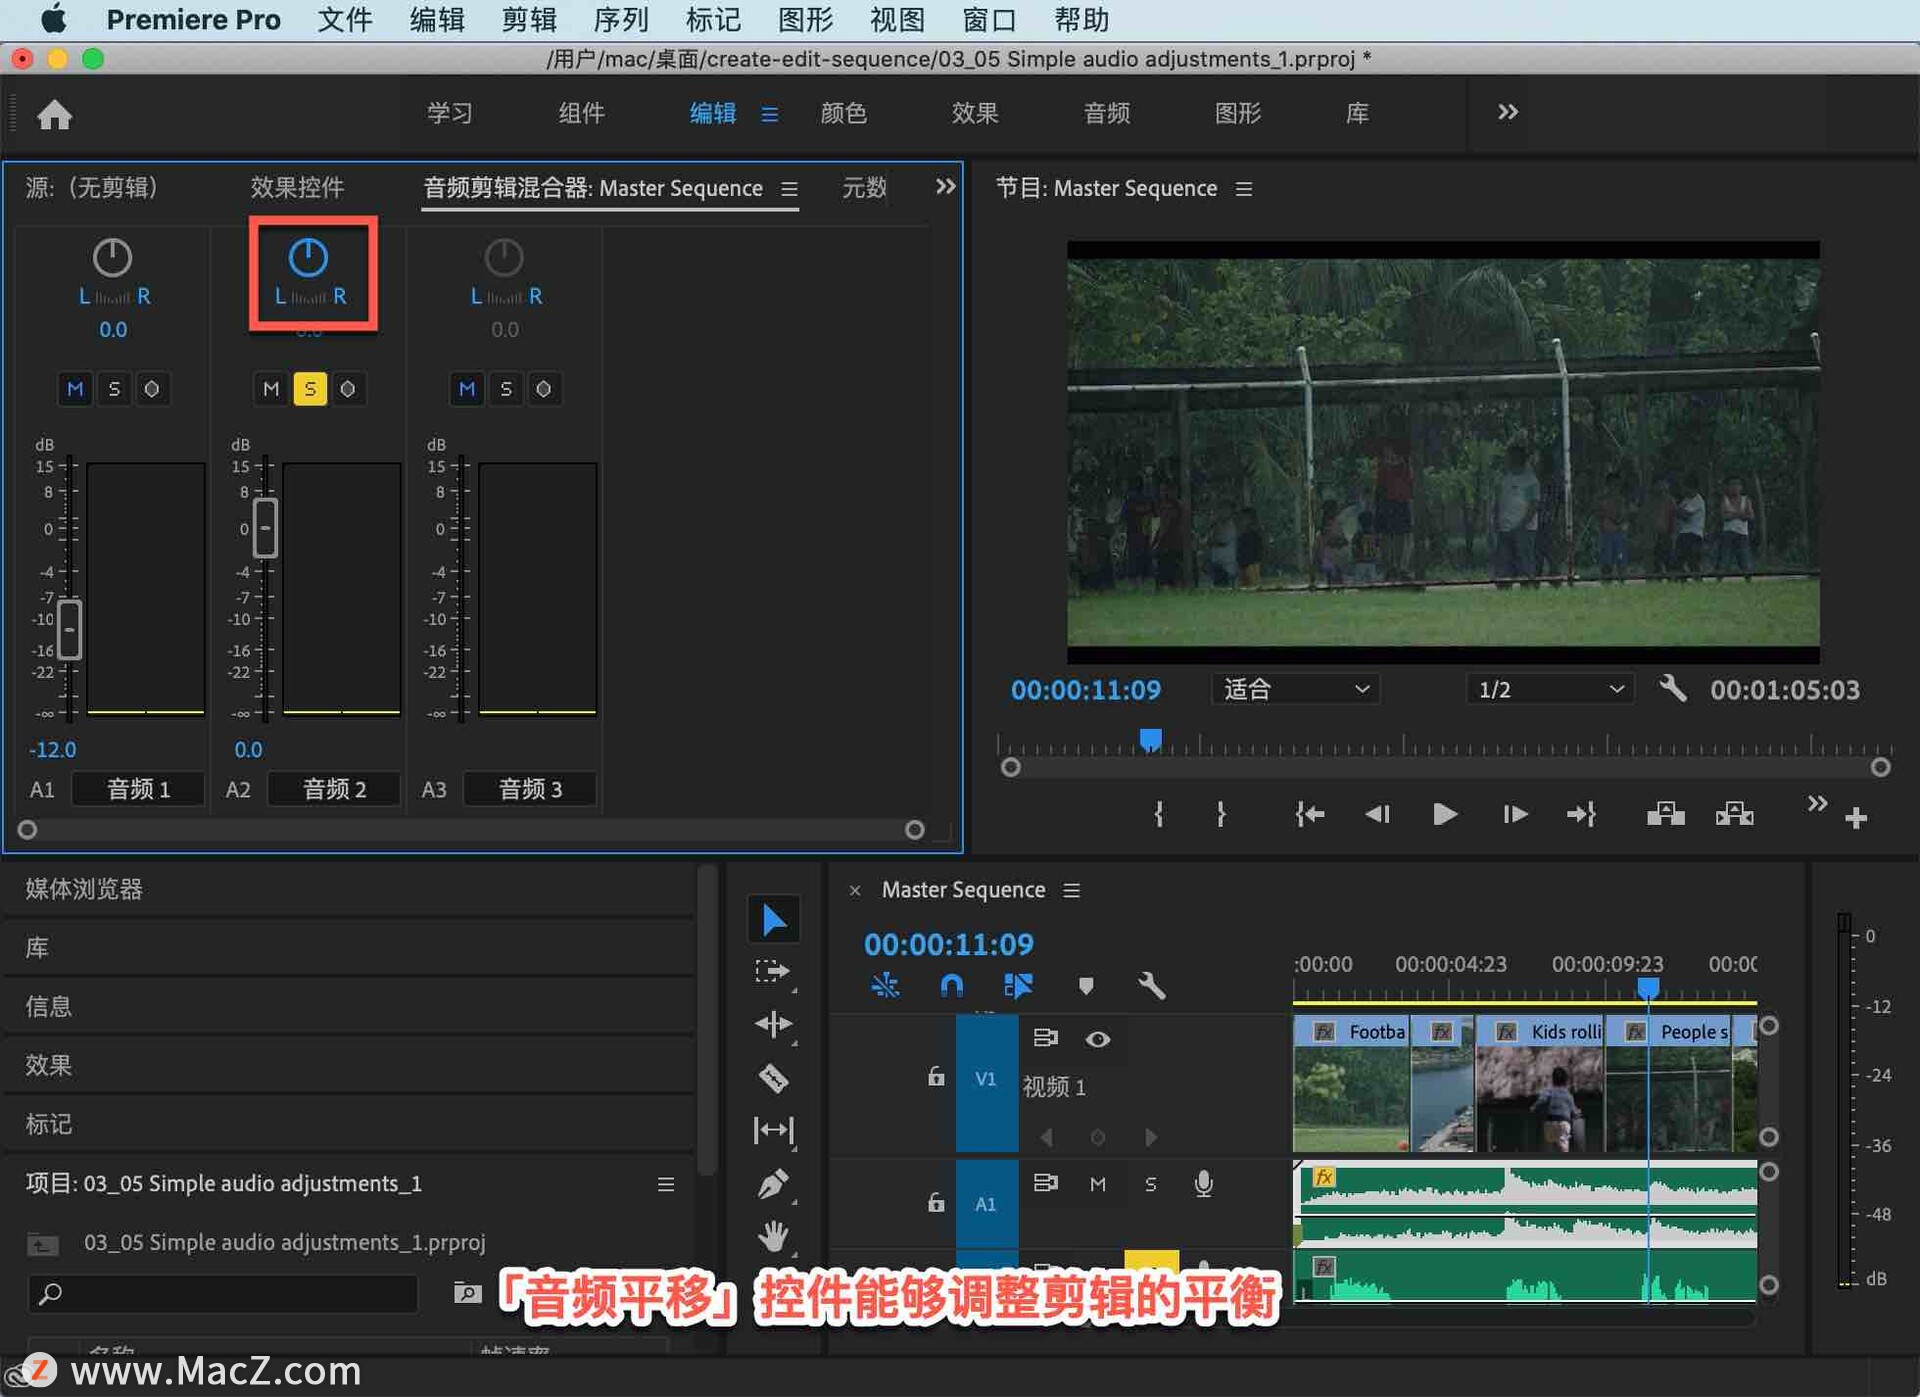The width and height of the screenshot is (1920, 1397).
Task: Open program monitor wrench settings
Action: pos(1672,689)
